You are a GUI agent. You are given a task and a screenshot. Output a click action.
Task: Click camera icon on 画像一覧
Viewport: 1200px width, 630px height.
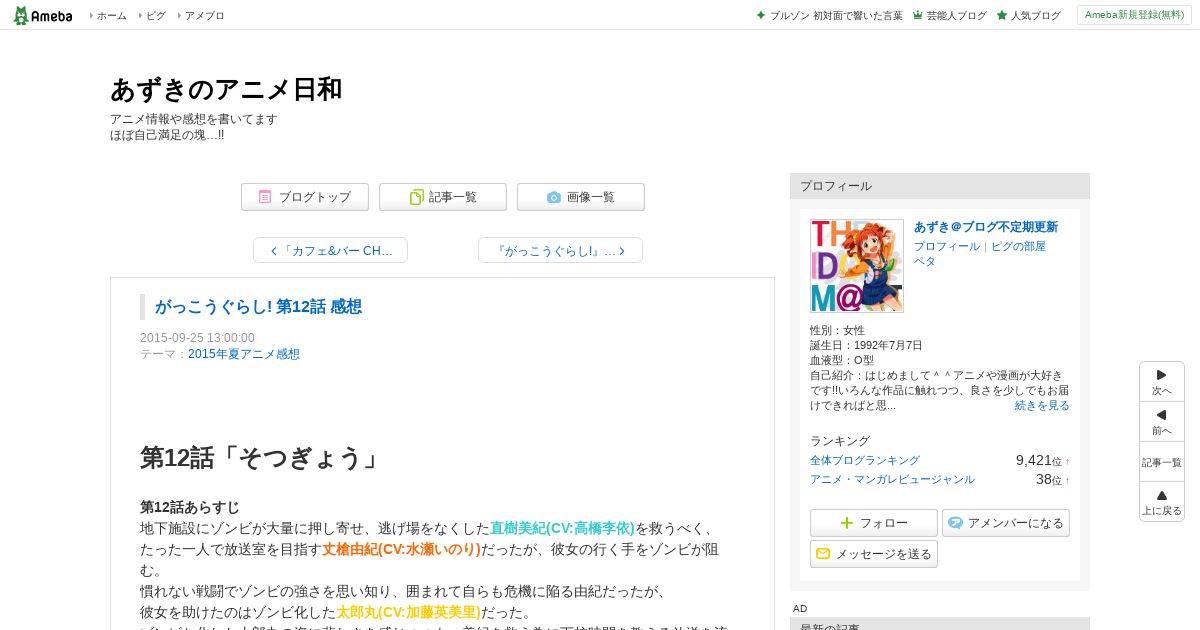554,197
